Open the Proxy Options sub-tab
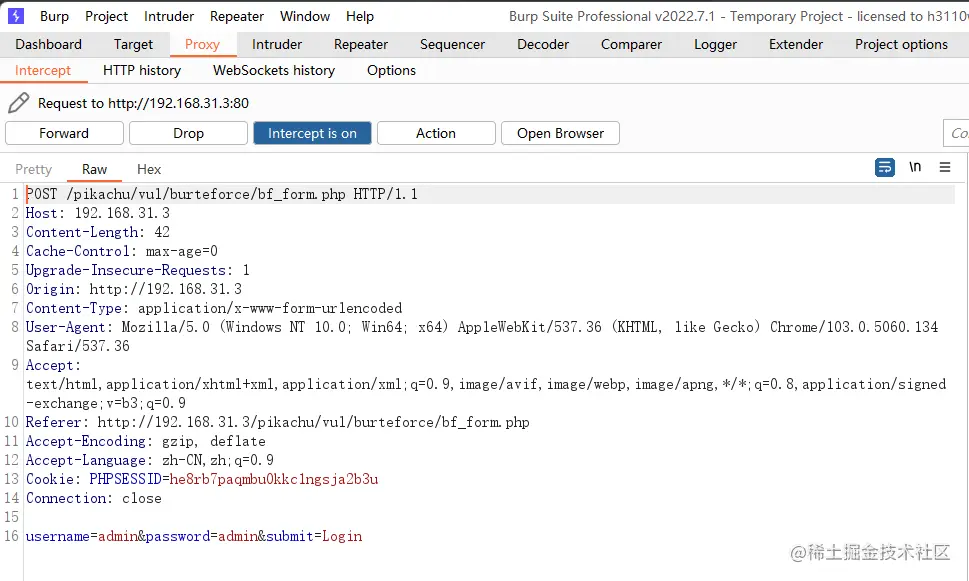The image size is (969, 581). point(391,70)
